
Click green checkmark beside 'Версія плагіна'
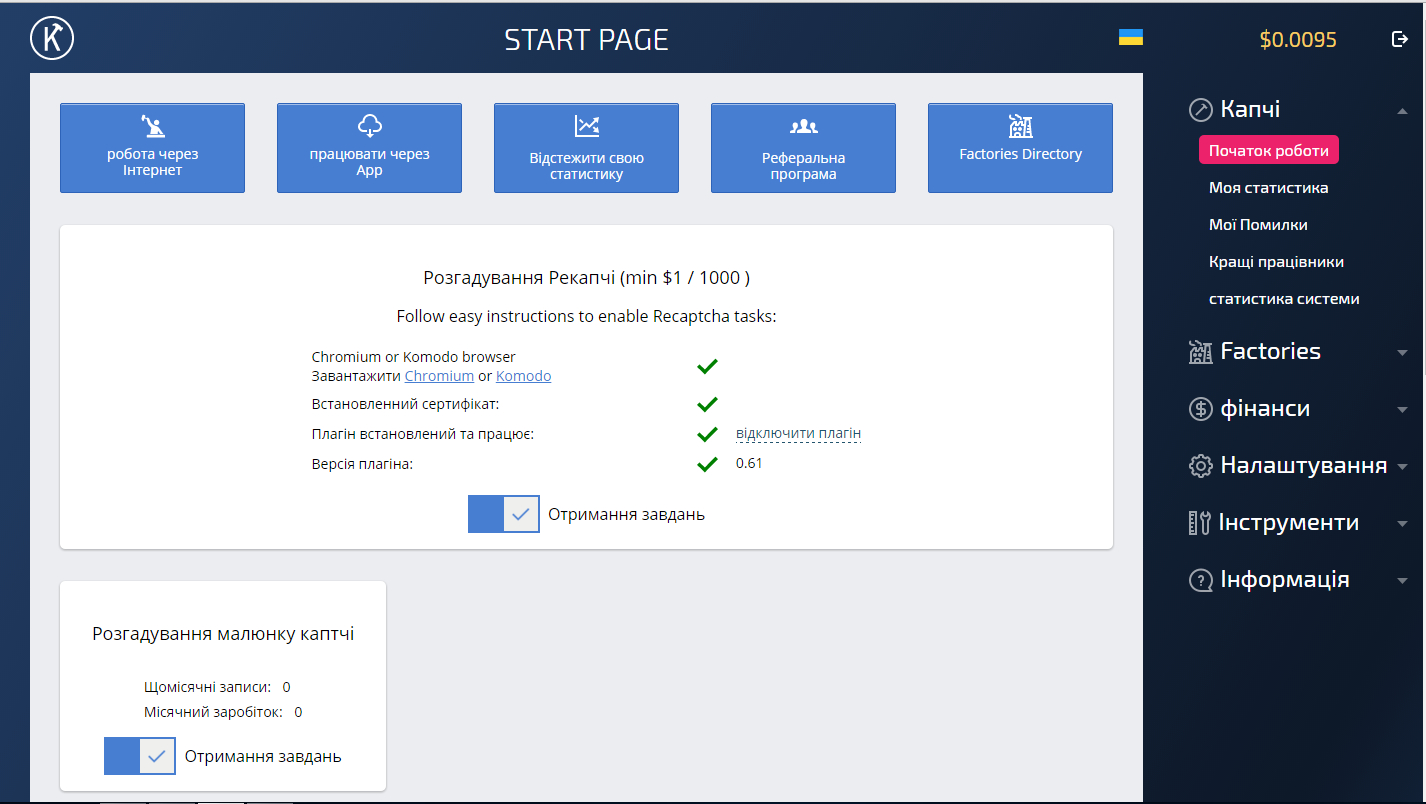[707, 464]
